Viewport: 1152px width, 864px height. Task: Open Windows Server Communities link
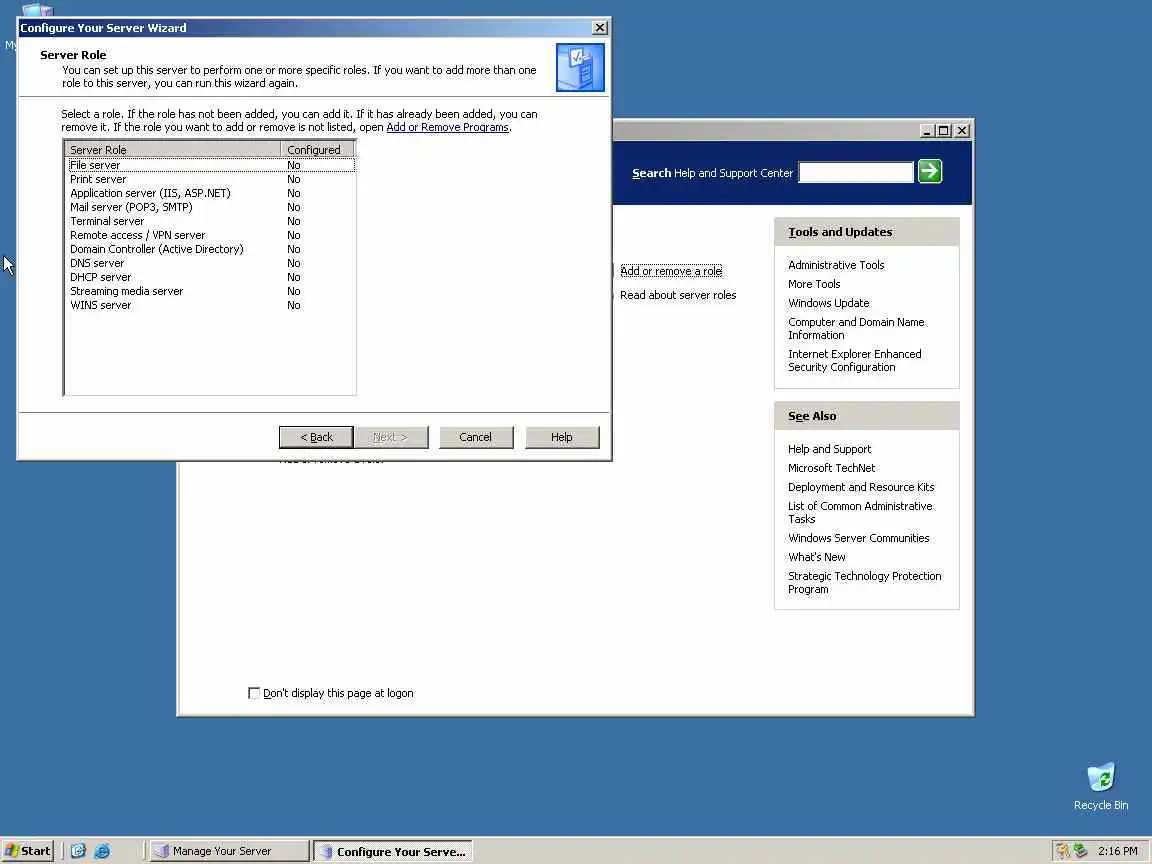coord(859,539)
